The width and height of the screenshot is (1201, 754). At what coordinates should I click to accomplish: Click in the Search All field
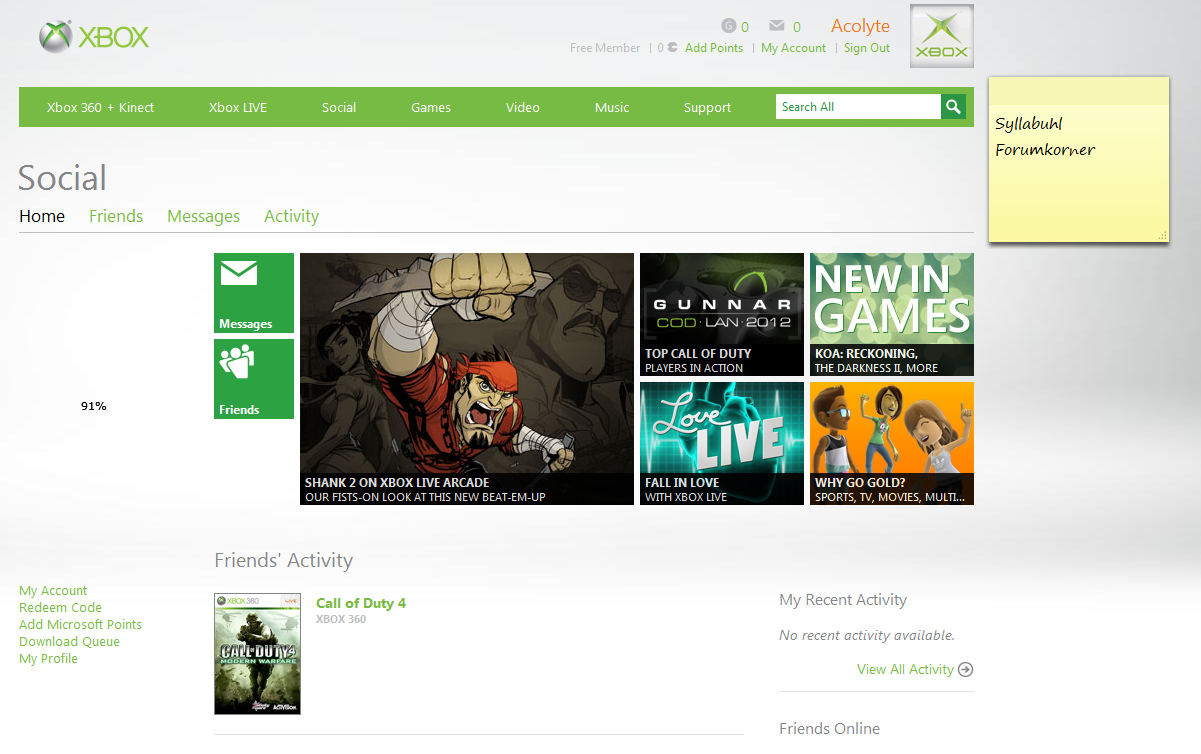point(858,107)
